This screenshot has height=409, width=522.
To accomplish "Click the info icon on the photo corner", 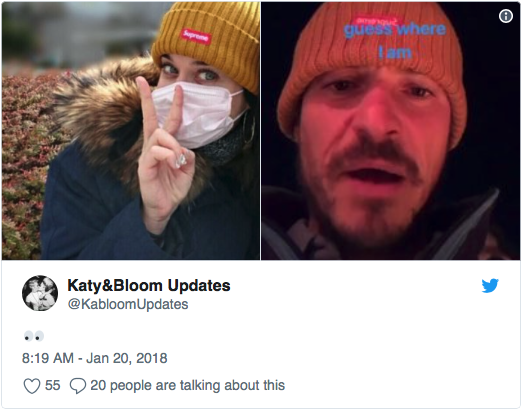I will pyautogui.click(x=506, y=16).
